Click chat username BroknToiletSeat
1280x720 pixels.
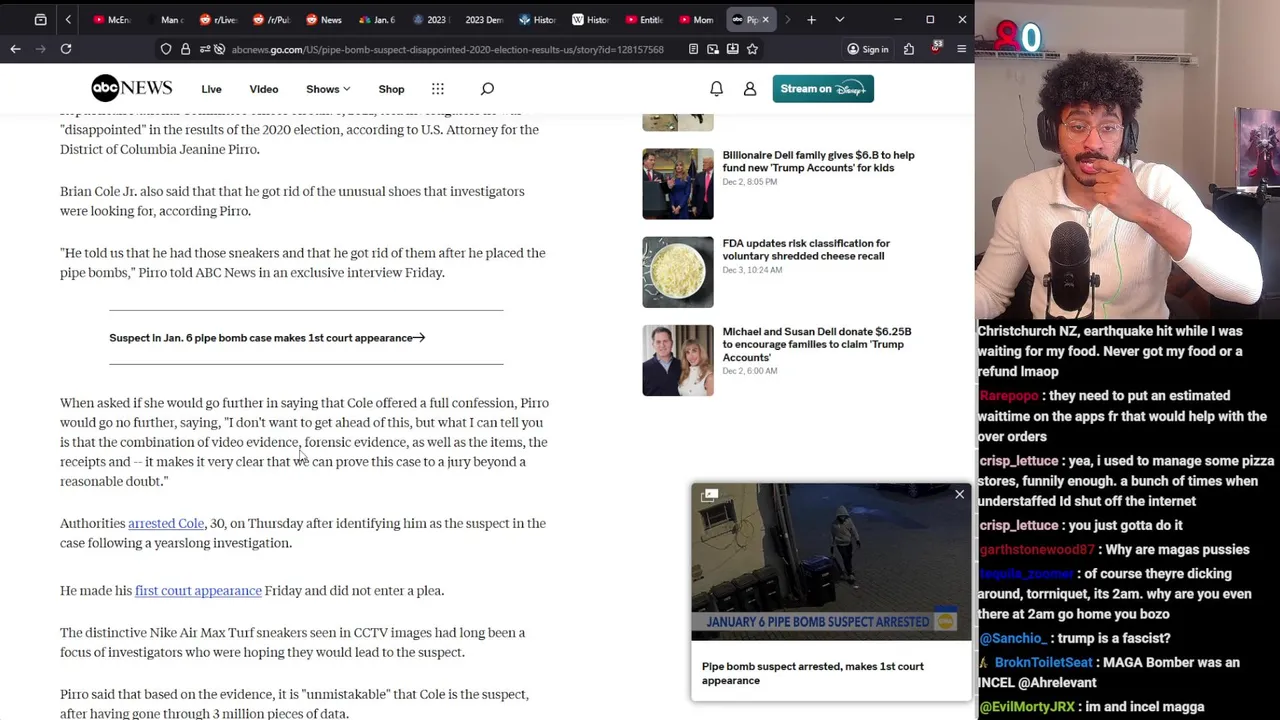click(1044, 662)
